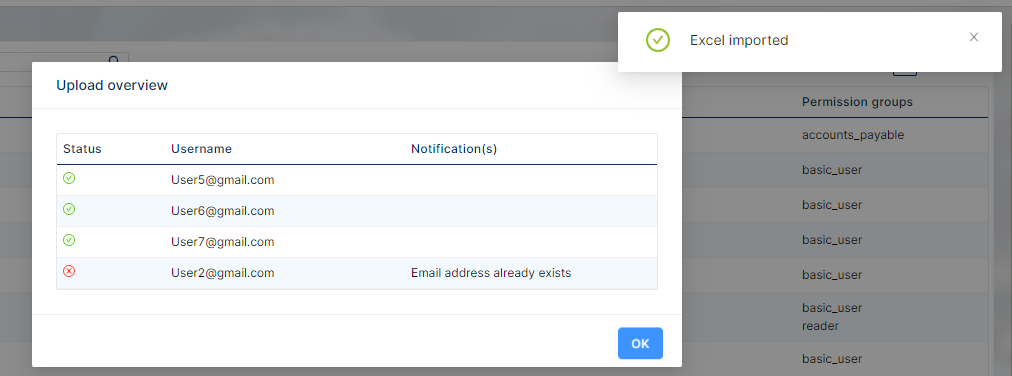Click the Notification(s) column header
1012x376 pixels.
point(454,149)
